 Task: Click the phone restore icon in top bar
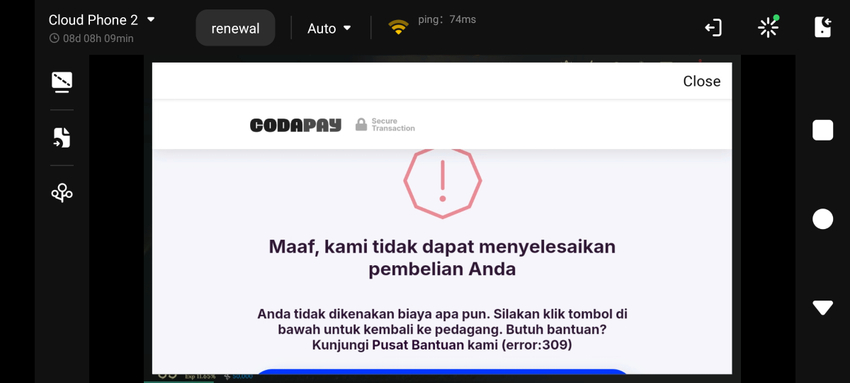point(822,27)
